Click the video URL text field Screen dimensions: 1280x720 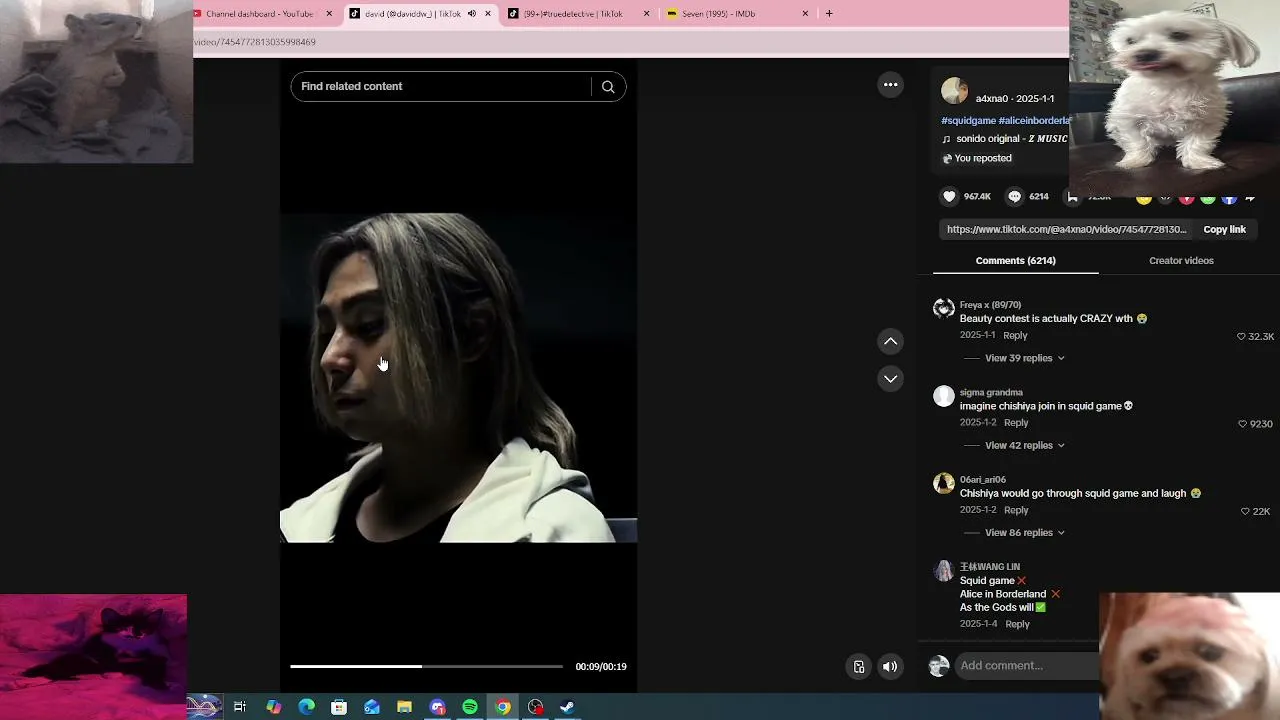click(x=1066, y=230)
